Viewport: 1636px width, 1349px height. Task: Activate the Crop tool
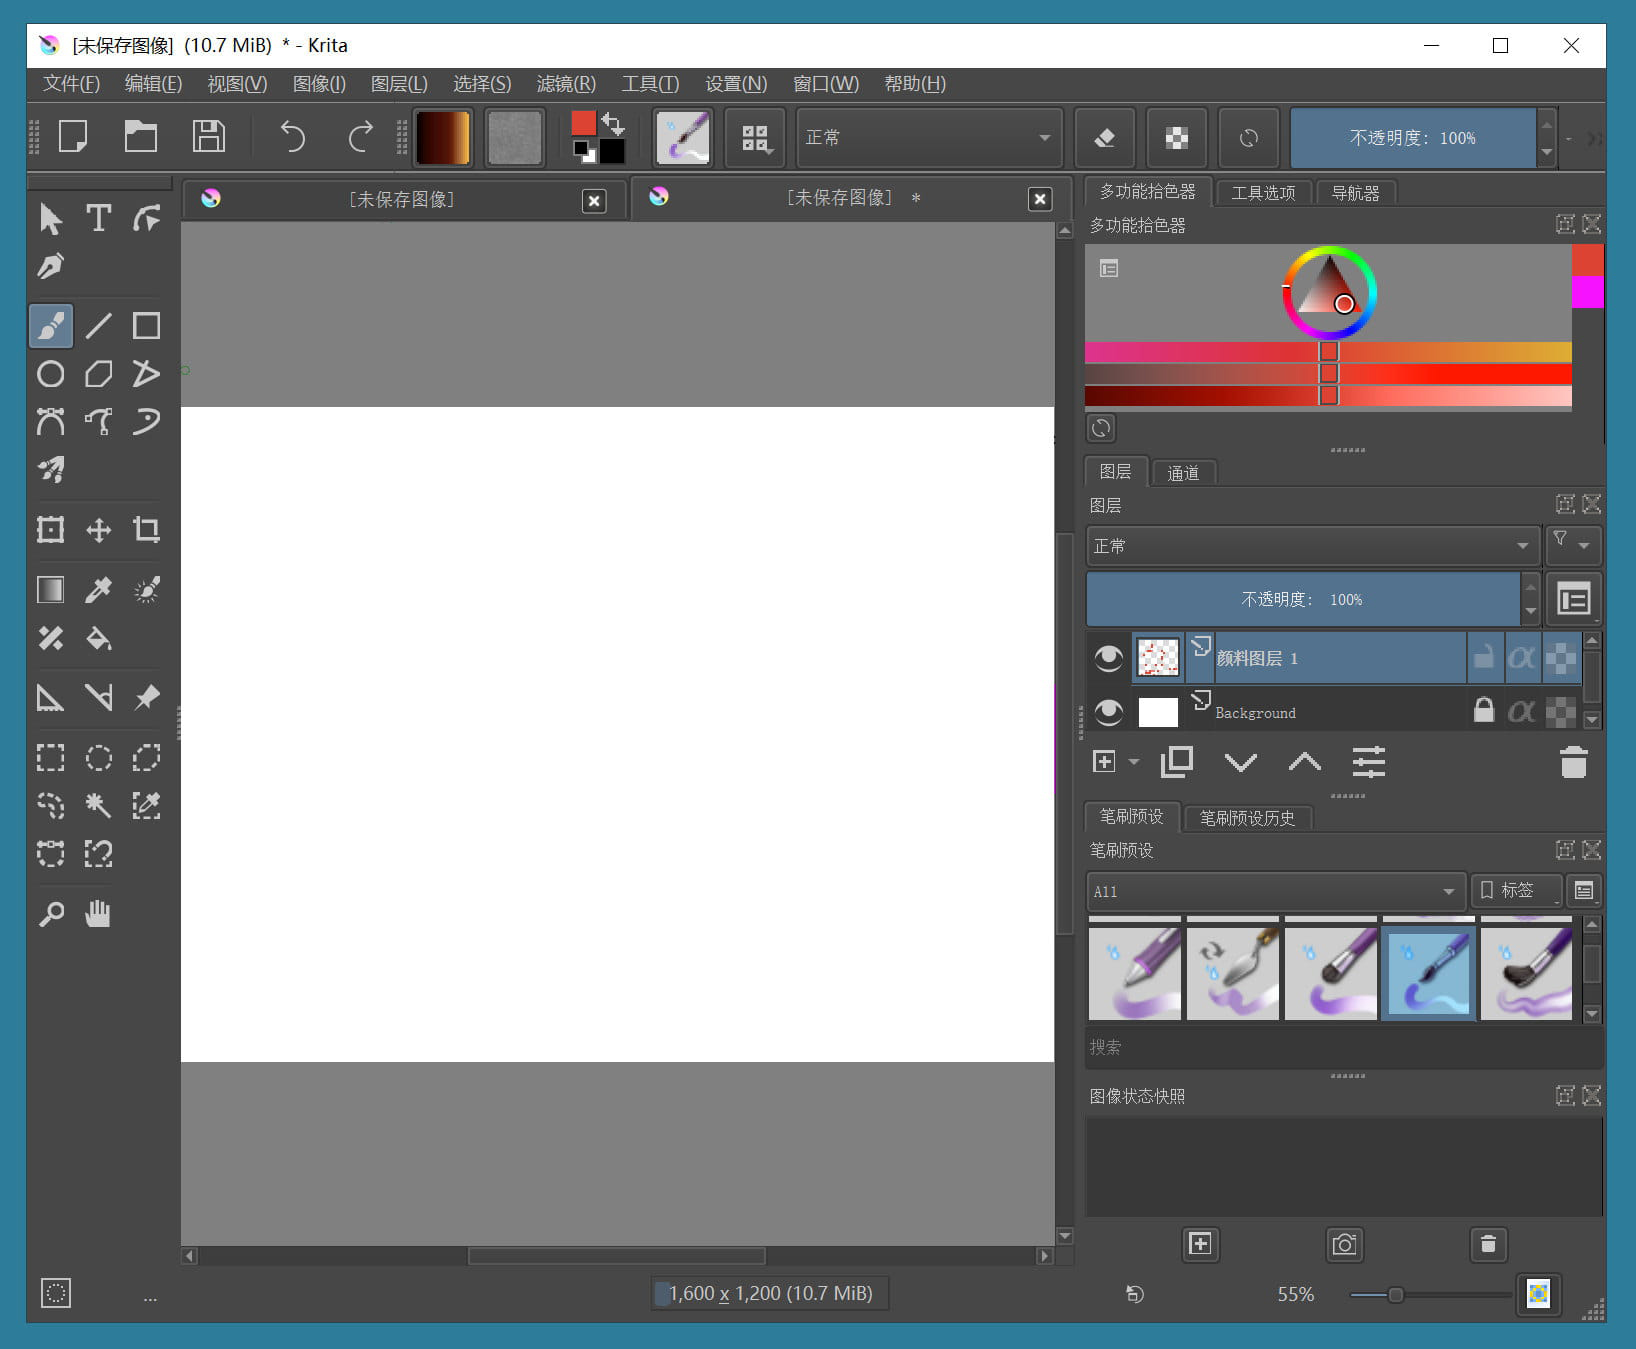(146, 530)
